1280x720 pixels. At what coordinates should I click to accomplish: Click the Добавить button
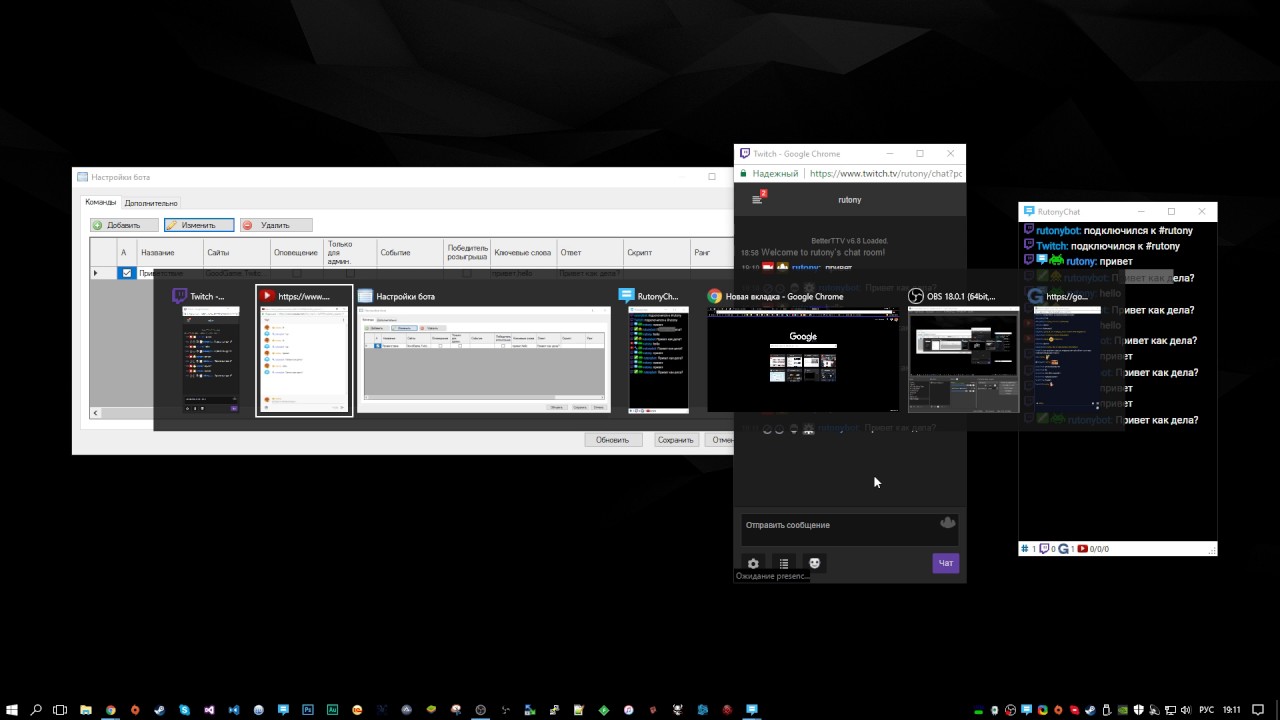click(x=124, y=225)
